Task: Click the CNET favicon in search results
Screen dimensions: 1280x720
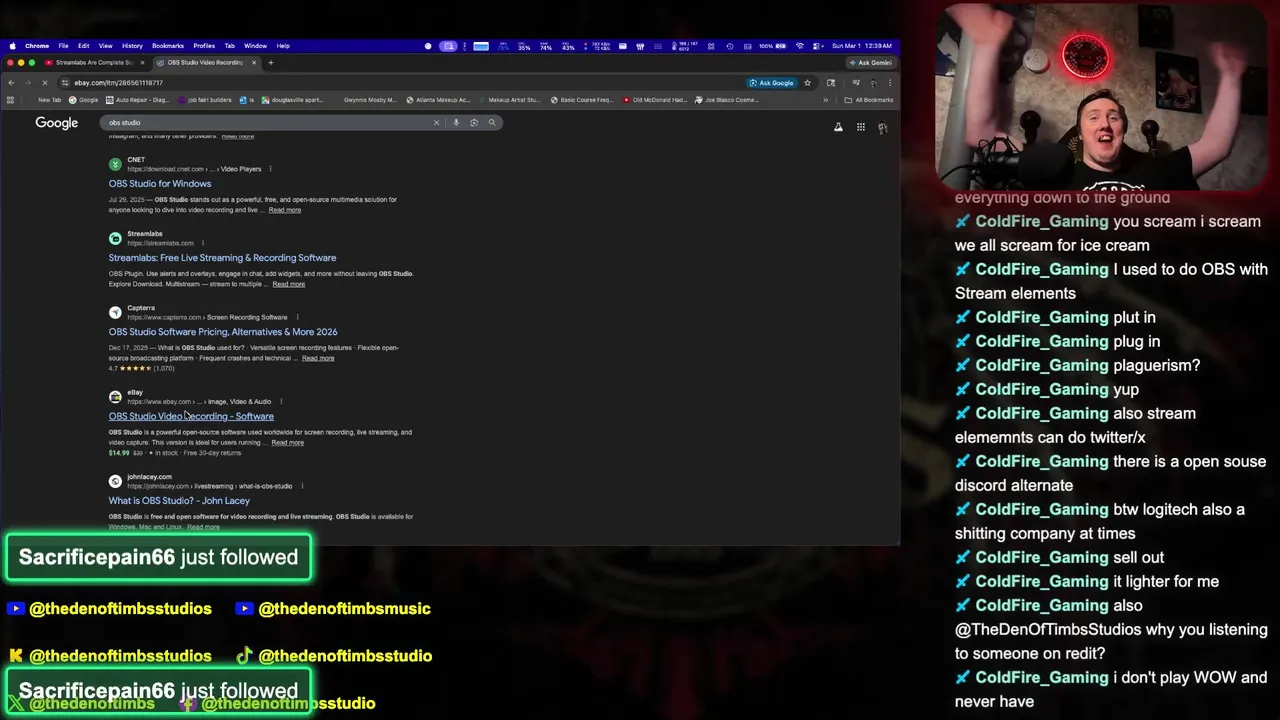Action: [115, 164]
